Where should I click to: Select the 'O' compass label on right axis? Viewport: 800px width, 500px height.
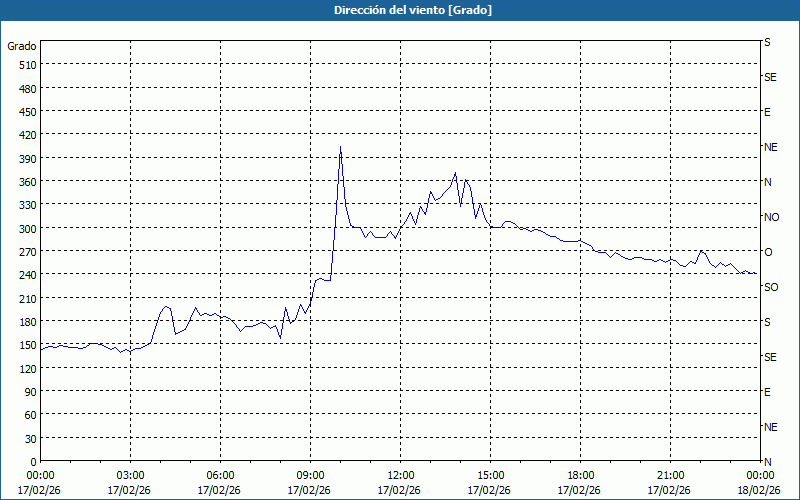pos(768,252)
